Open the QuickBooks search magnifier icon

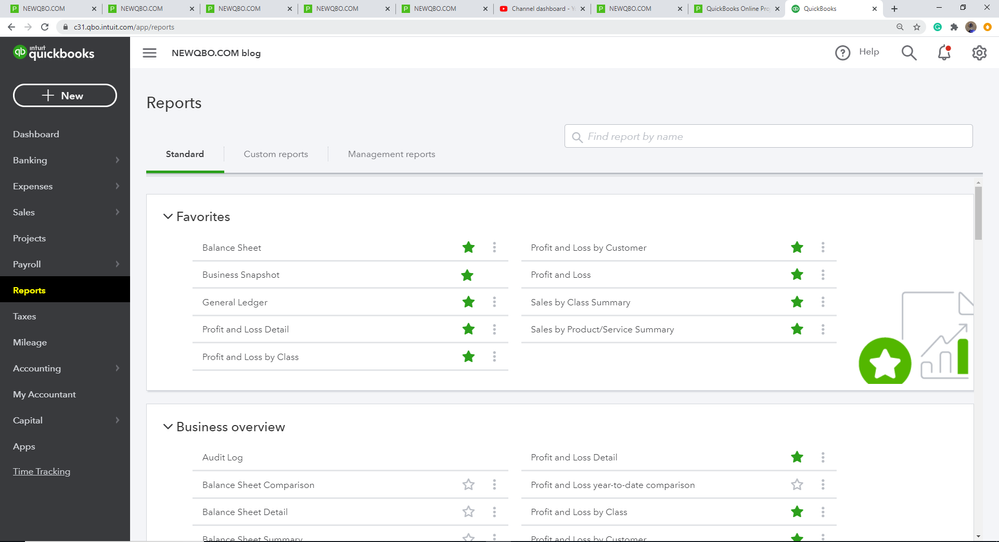[x=908, y=53]
